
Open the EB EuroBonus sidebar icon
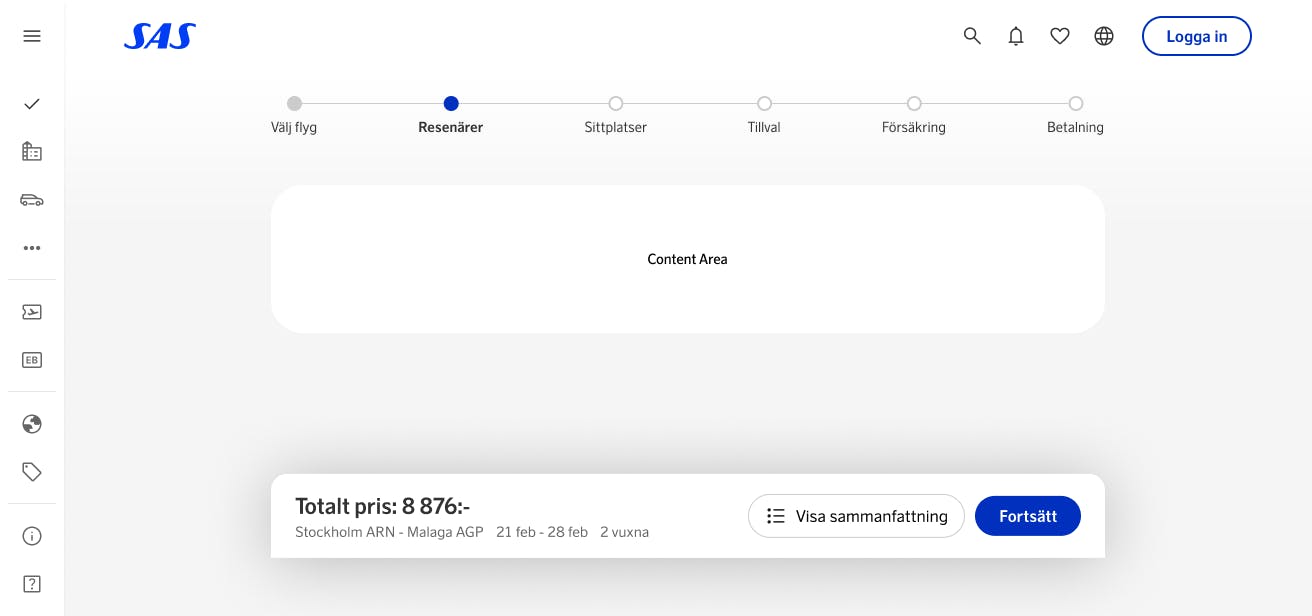[x=32, y=360]
